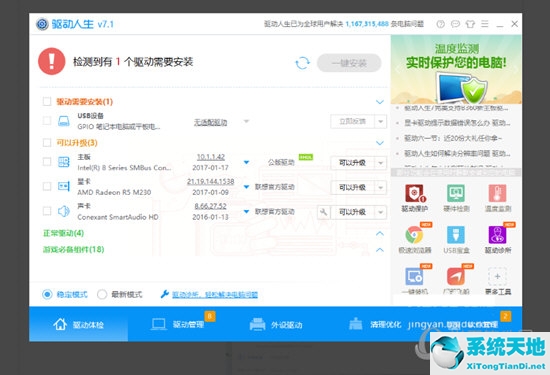
Task: Click 可以升级 button for 主板 driver
Action: pyautogui.click(x=353, y=163)
